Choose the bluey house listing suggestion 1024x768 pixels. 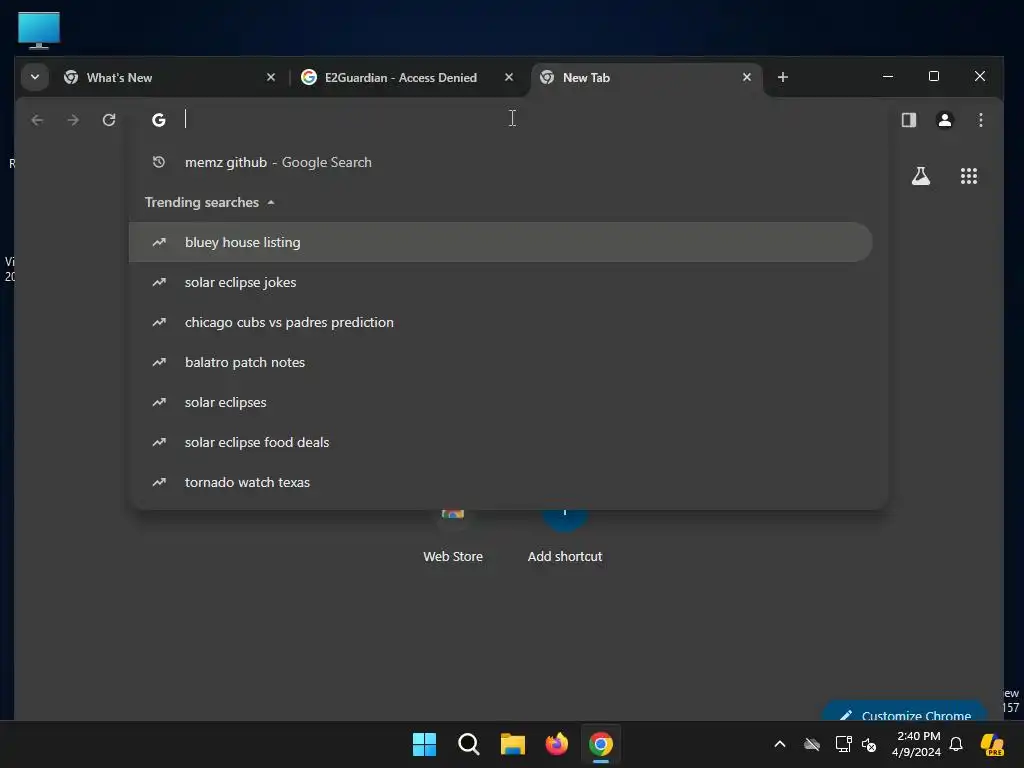click(x=501, y=242)
